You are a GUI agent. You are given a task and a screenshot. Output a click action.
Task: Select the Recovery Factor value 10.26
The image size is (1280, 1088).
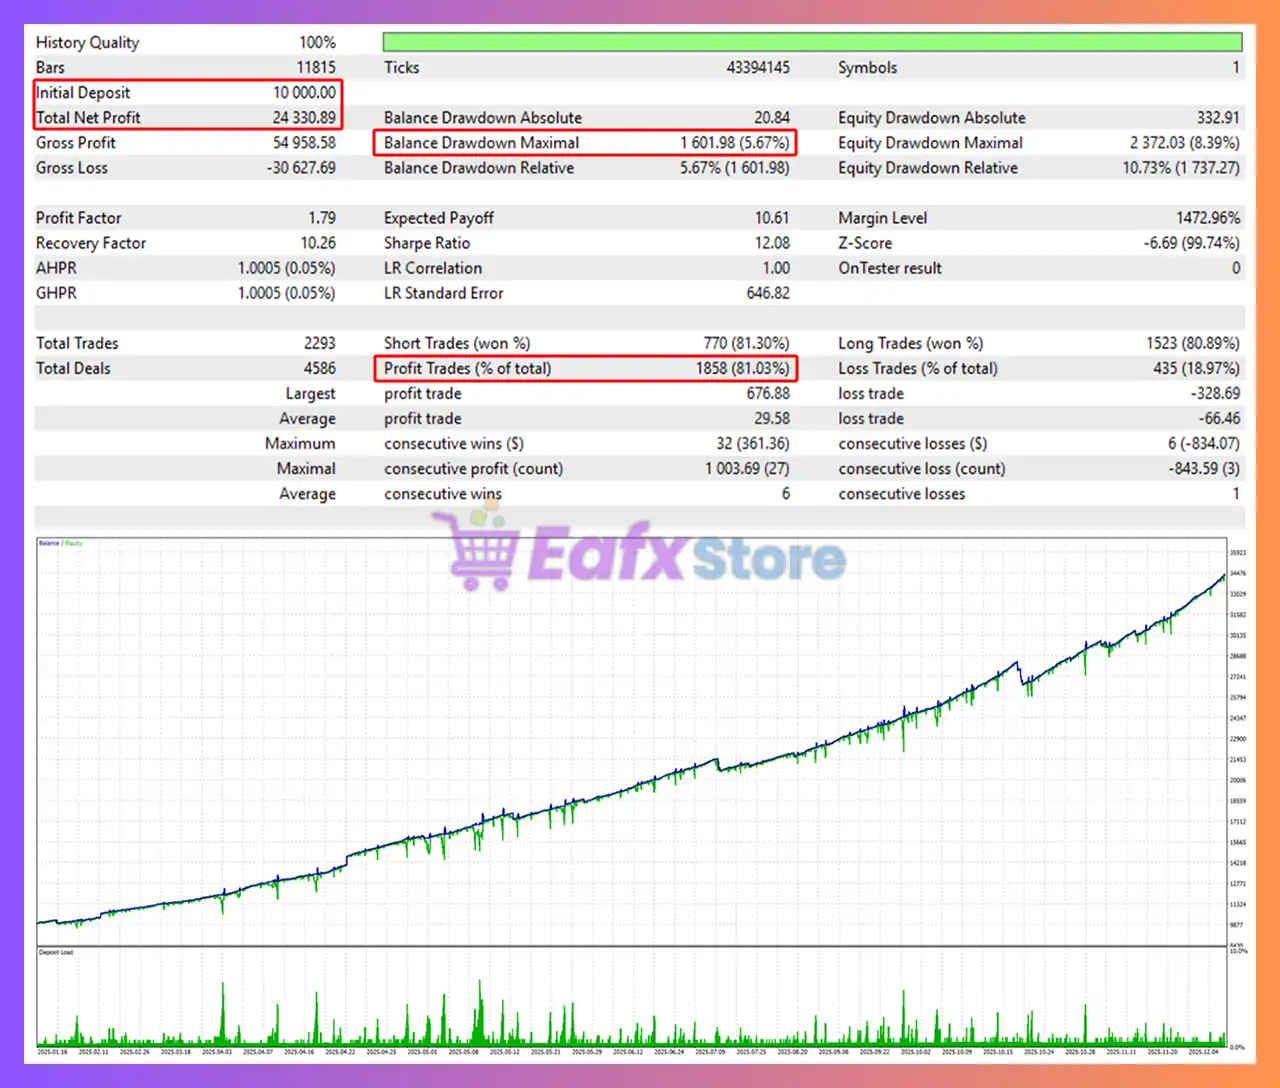318,243
